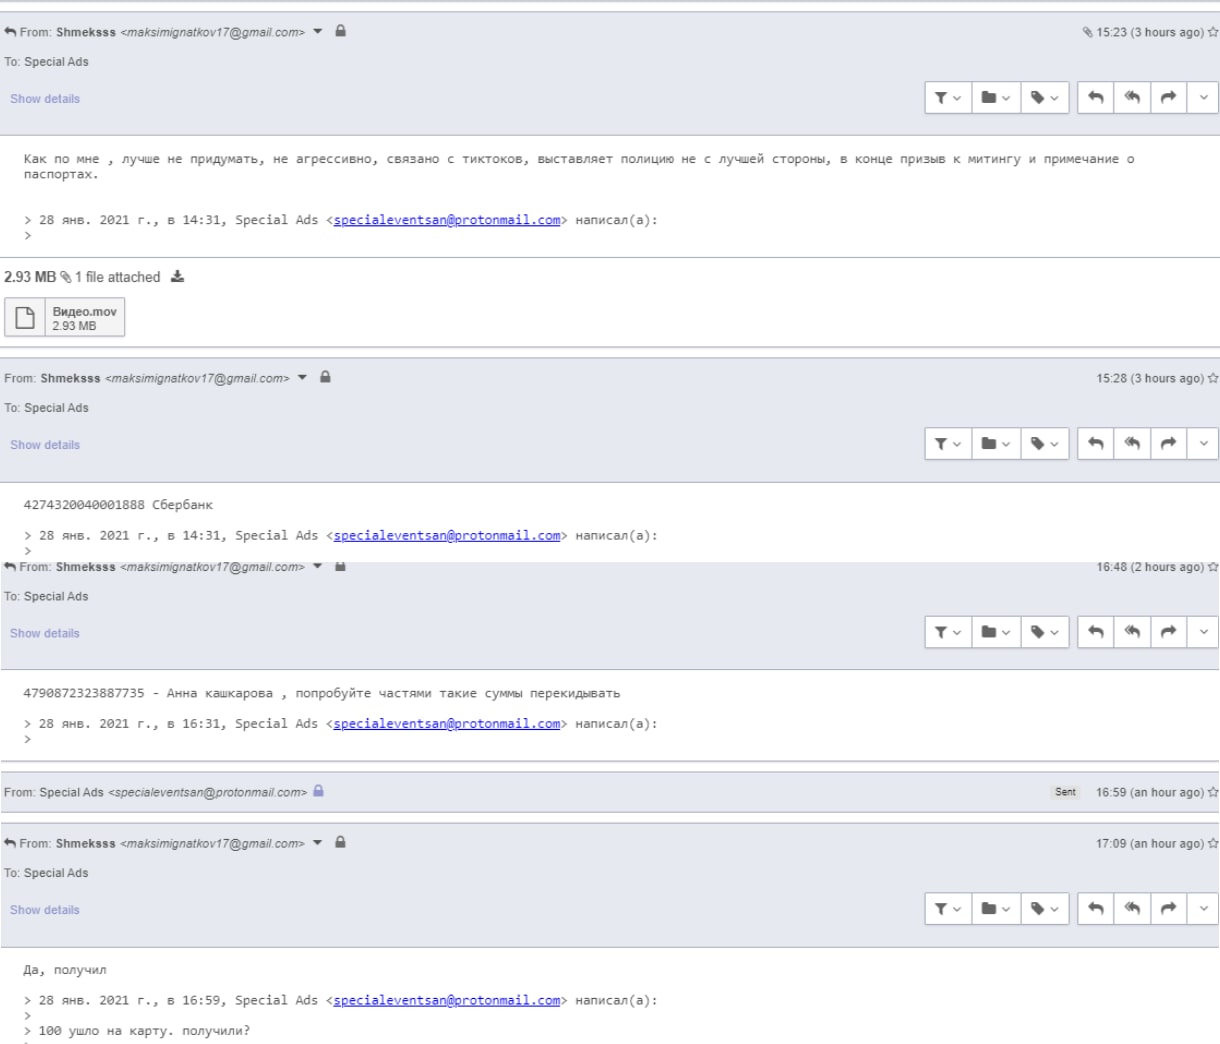Show details of the 15:23 message
The height and width of the screenshot is (1044, 1220).
[45, 99]
